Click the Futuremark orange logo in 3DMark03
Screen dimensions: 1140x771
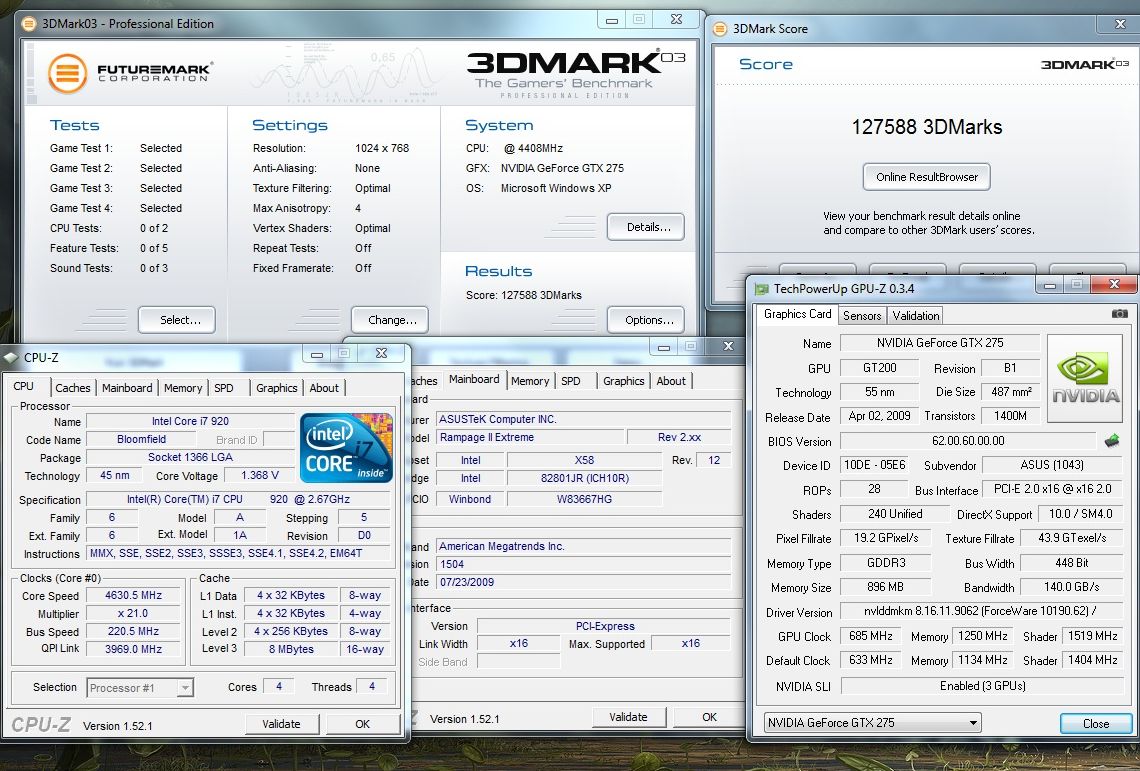click(68, 73)
